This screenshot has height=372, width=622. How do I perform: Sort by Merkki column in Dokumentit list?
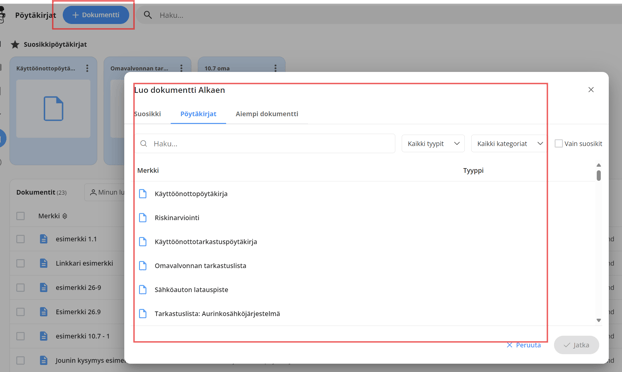(x=53, y=216)
